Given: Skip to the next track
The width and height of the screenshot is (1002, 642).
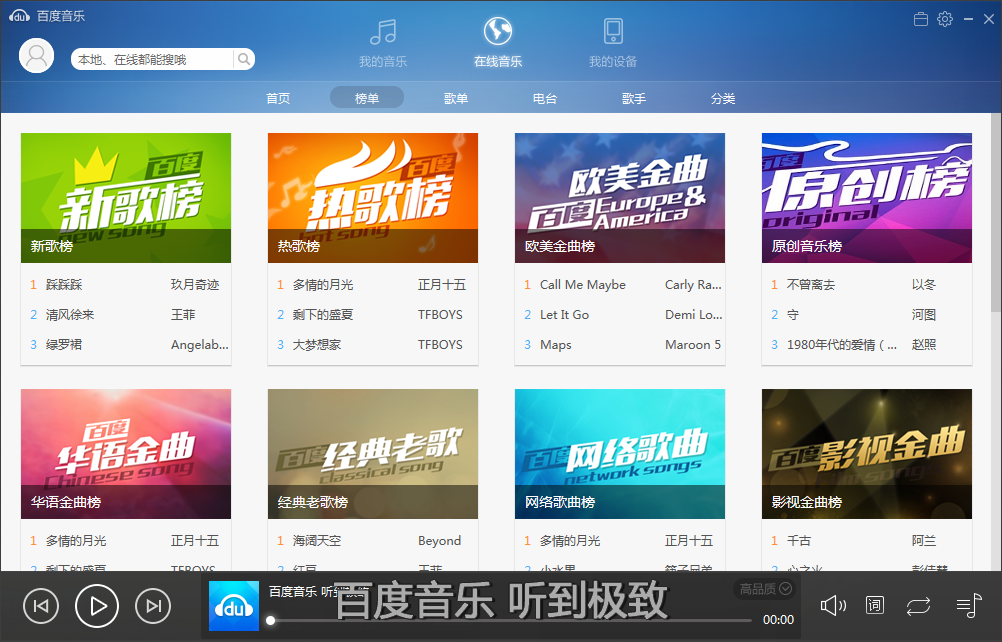Looking at the screenshot, I should pos(153,605).
